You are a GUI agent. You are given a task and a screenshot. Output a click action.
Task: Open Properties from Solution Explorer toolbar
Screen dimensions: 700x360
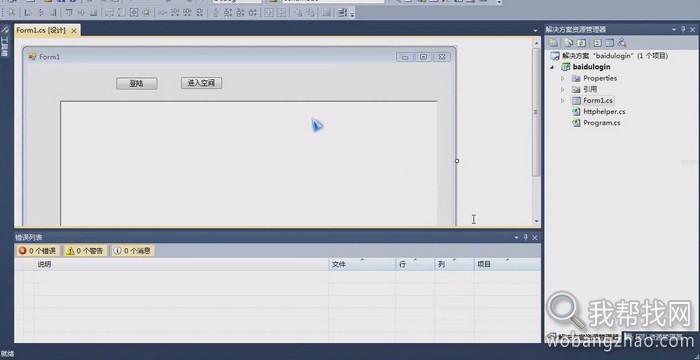554,43
